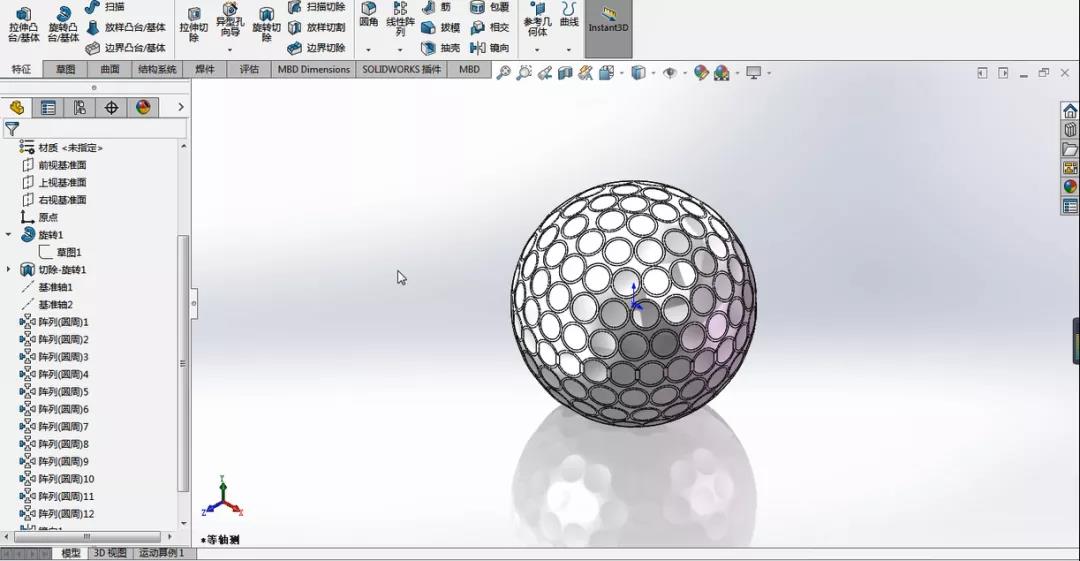Open the ConfigurationManager tab icon
Image resolution: width=1080 pixels, height=561 pixels.
(x=80, y=108)
